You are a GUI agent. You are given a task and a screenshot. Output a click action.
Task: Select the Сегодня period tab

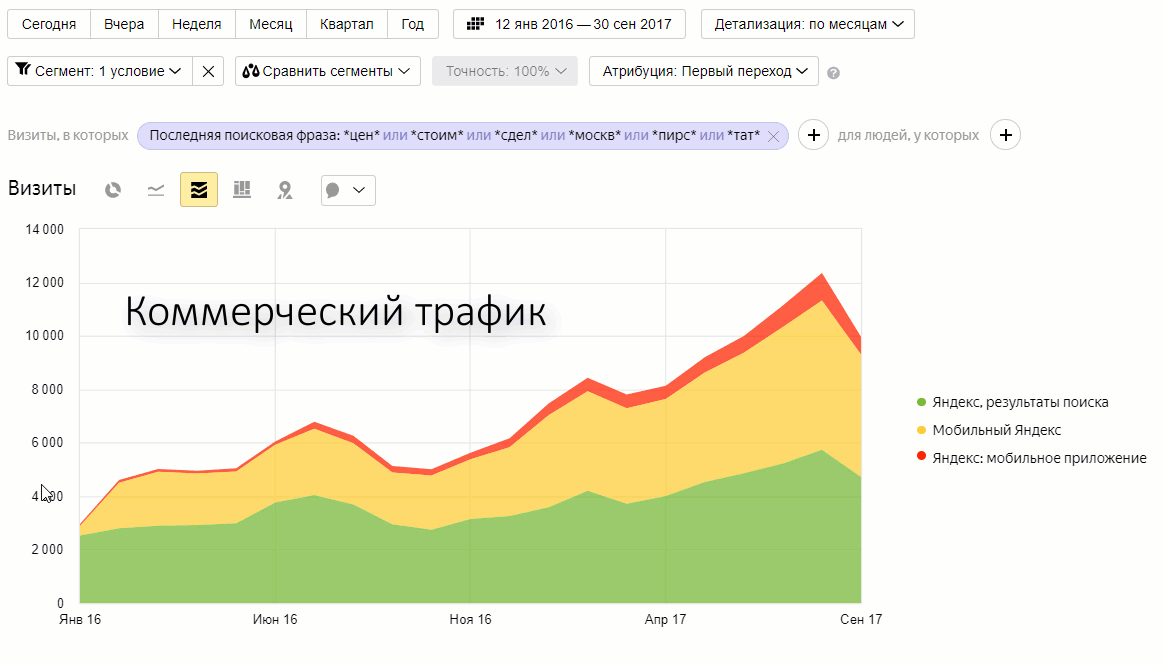point(49,24)
